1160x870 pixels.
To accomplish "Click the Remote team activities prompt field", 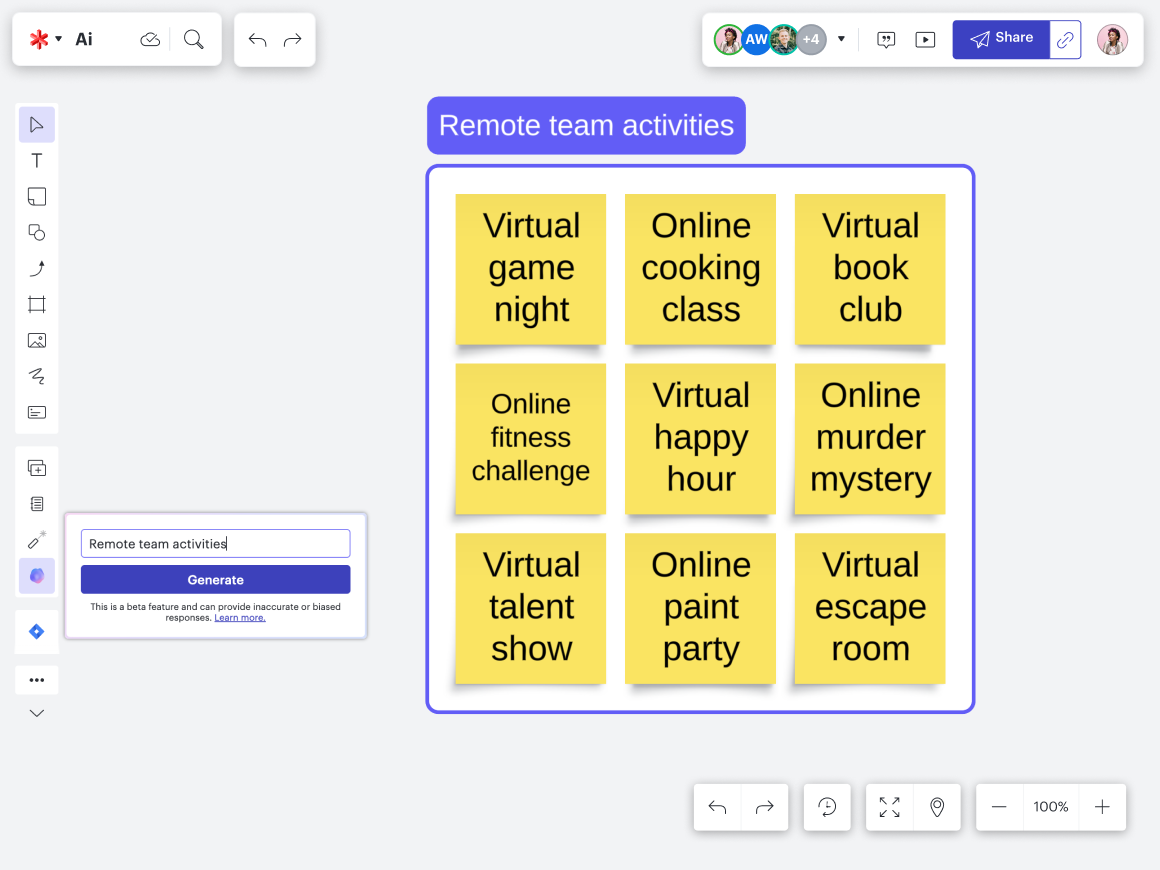I will [215, 544].
